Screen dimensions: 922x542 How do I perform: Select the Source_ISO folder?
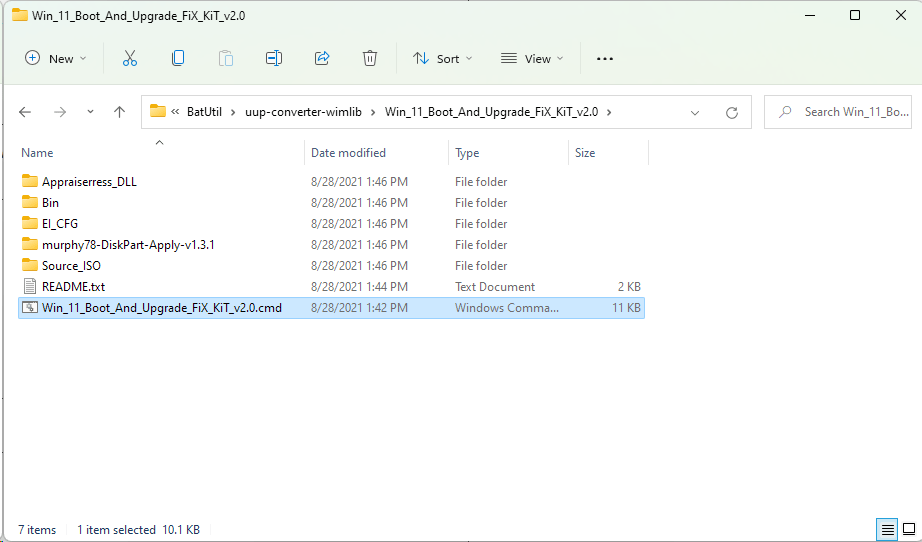[x=71, y=266]
